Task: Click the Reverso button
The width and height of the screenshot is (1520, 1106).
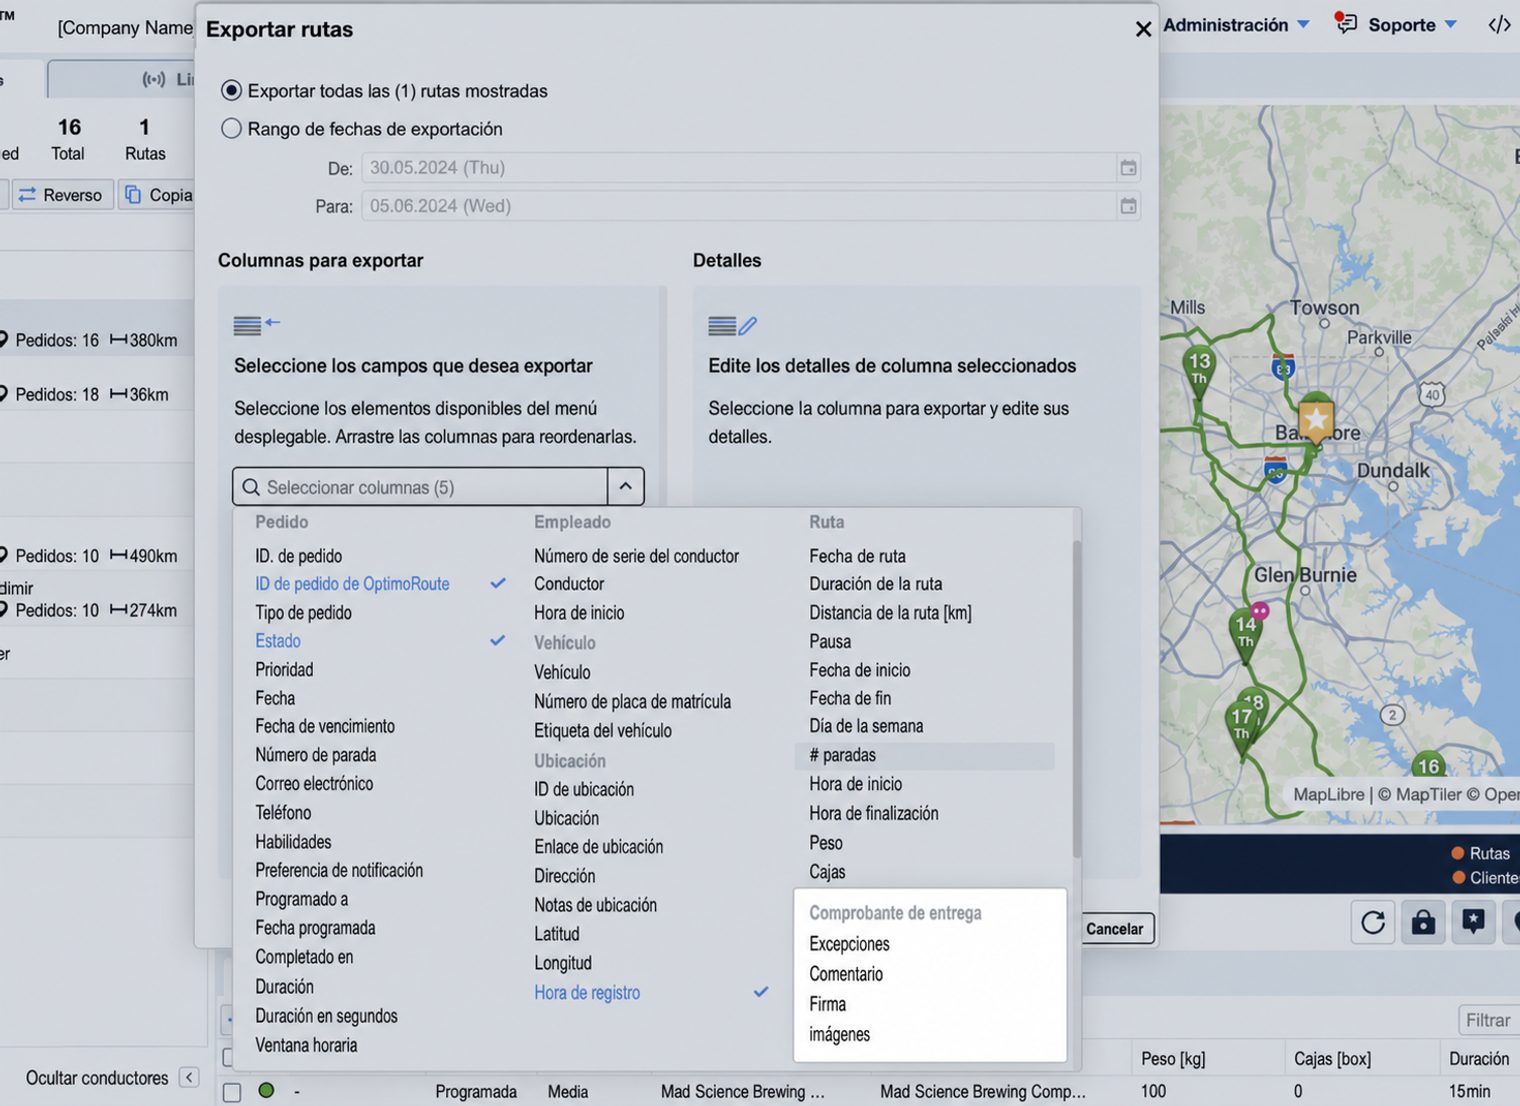Action: tap(61, 195)
